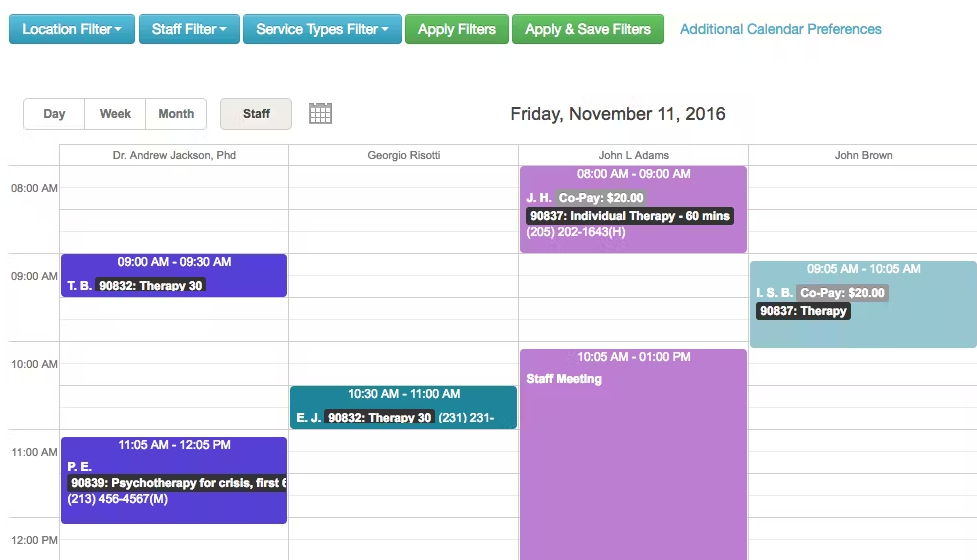Click the John Brown column header
This screenshot has width=977, height=560.
[863, 155]
